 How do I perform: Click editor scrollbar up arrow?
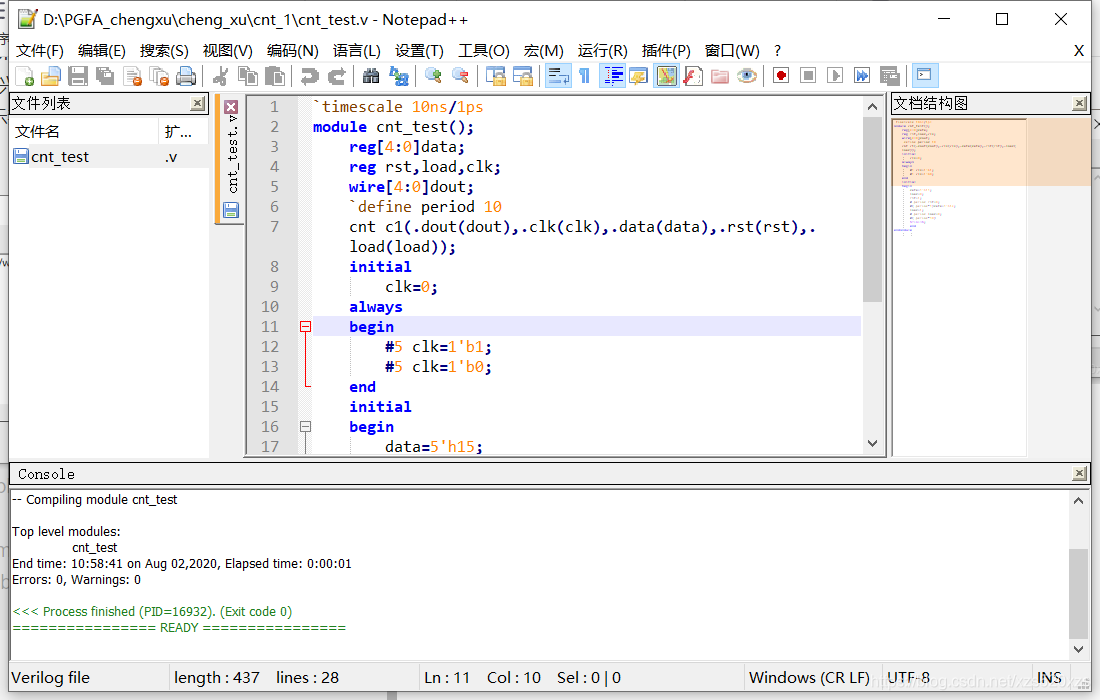(872, 107)
